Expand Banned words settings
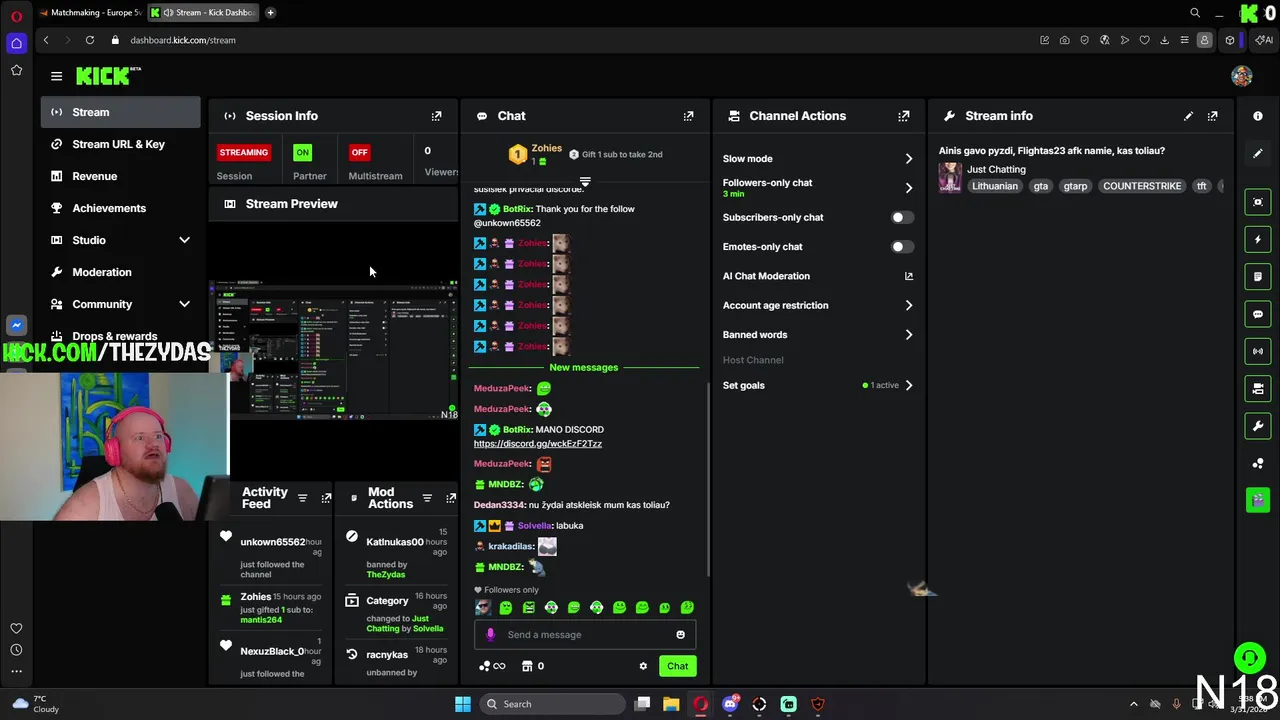The image size is (1280, 720). click(x=908, y=335)
